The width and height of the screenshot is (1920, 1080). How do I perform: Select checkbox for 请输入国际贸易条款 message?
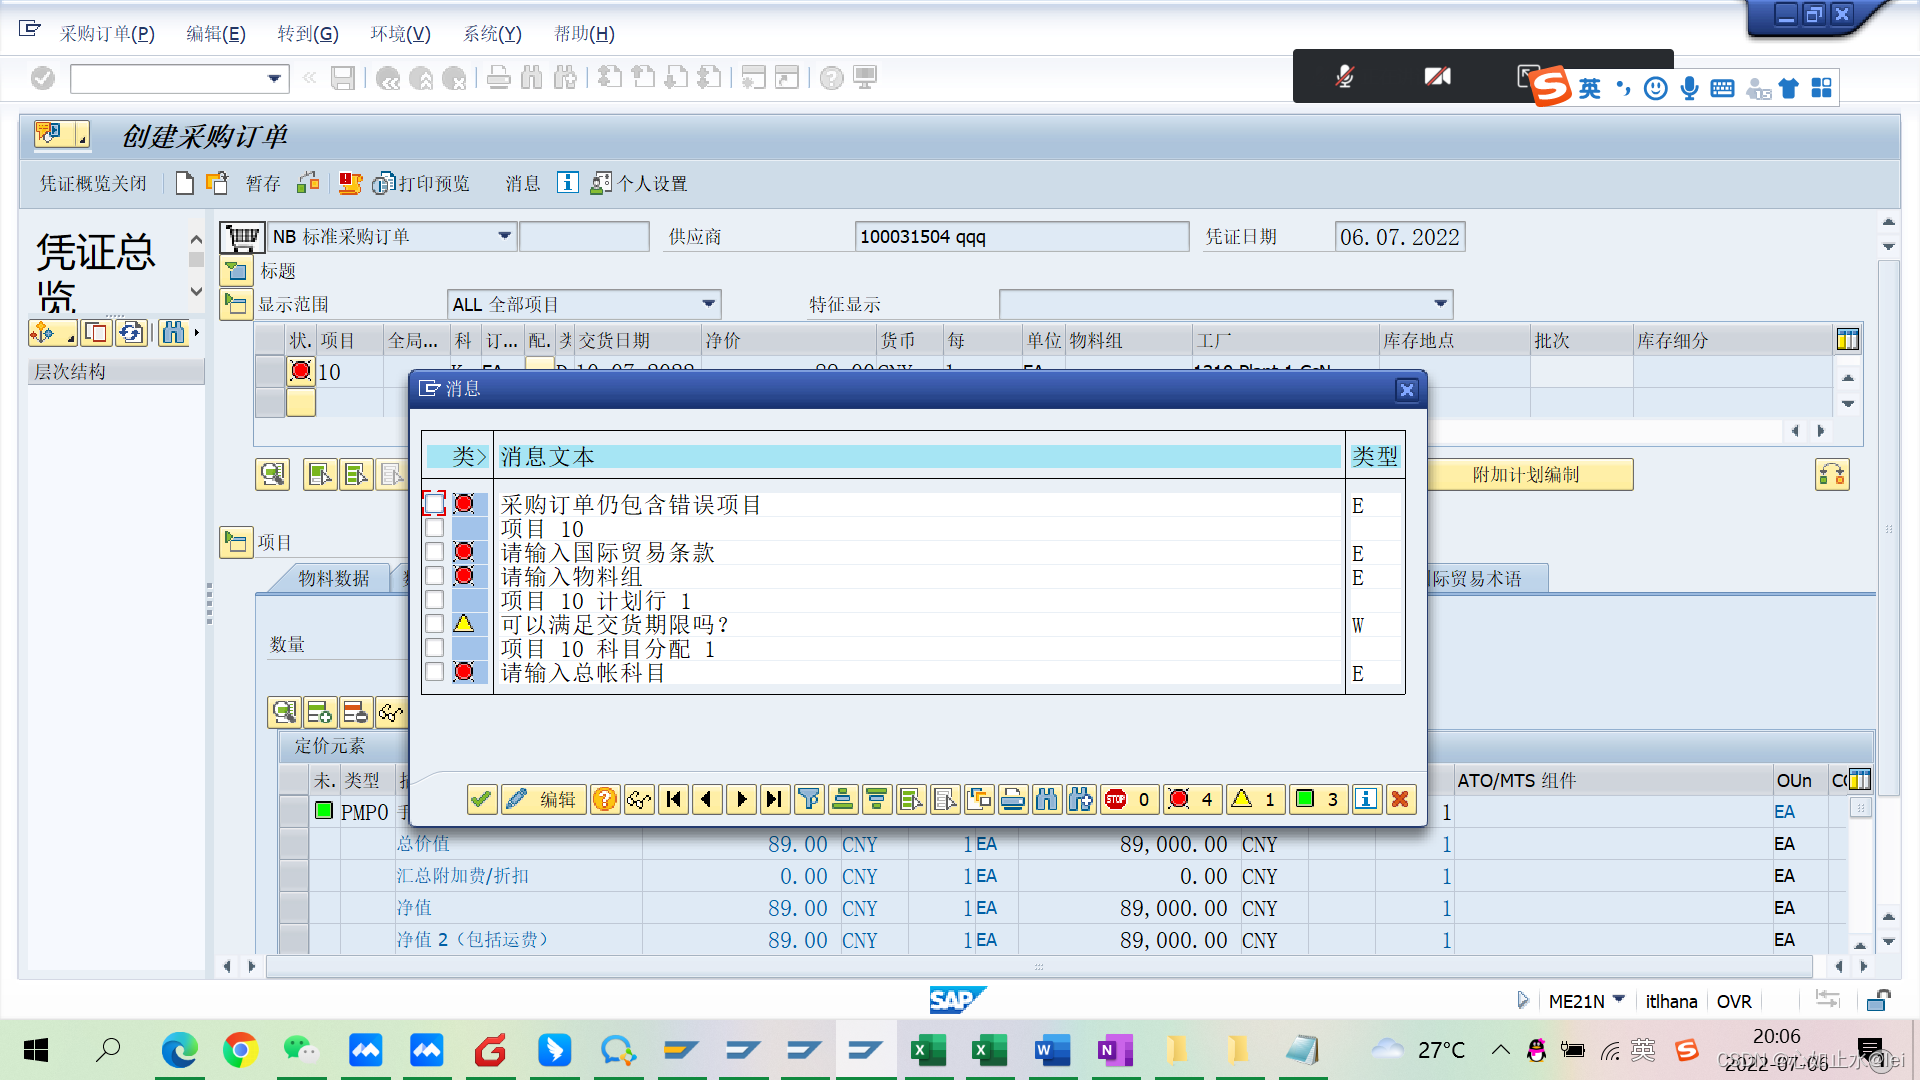pos(434,552)
